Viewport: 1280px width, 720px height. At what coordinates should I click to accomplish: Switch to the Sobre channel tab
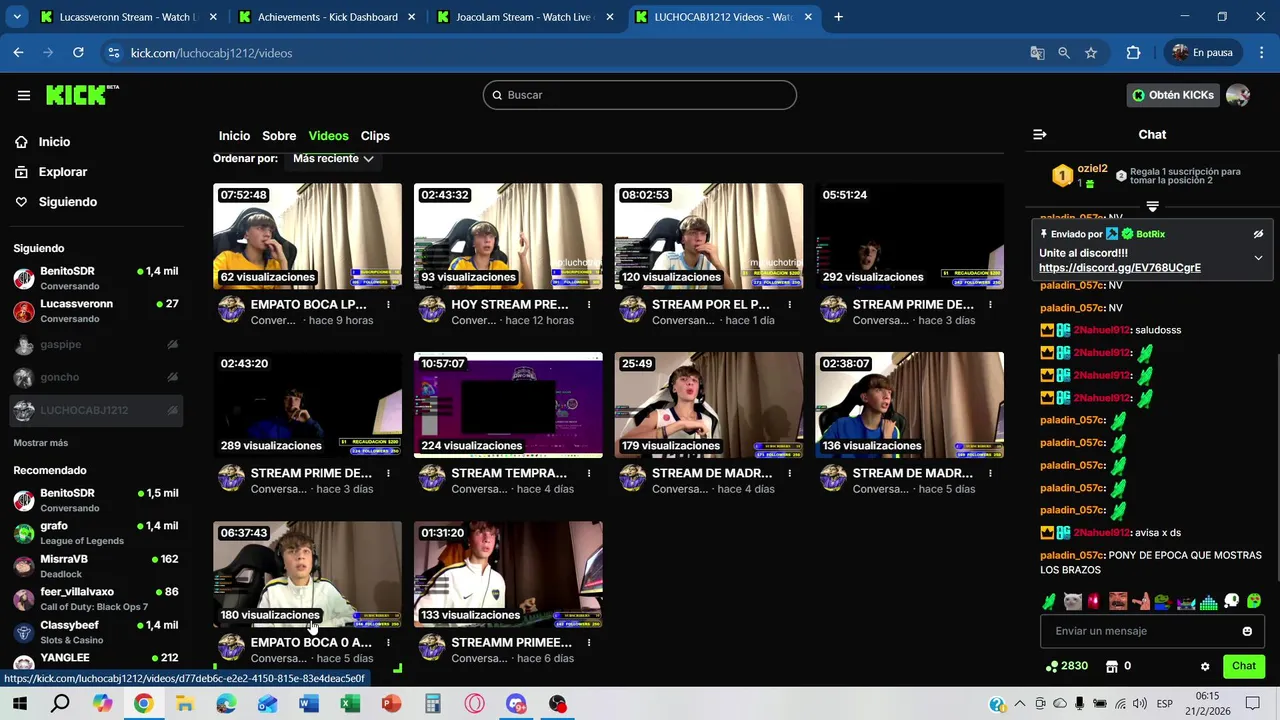pyautogui.click(x=279, y=136)
